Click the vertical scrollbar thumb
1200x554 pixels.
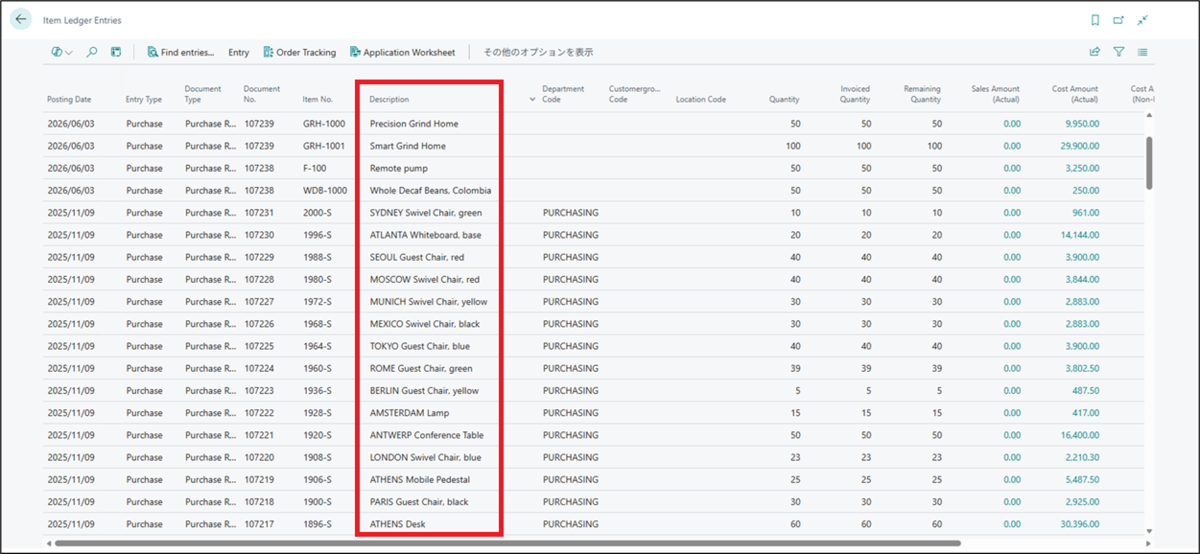[x=1150, y=162]
